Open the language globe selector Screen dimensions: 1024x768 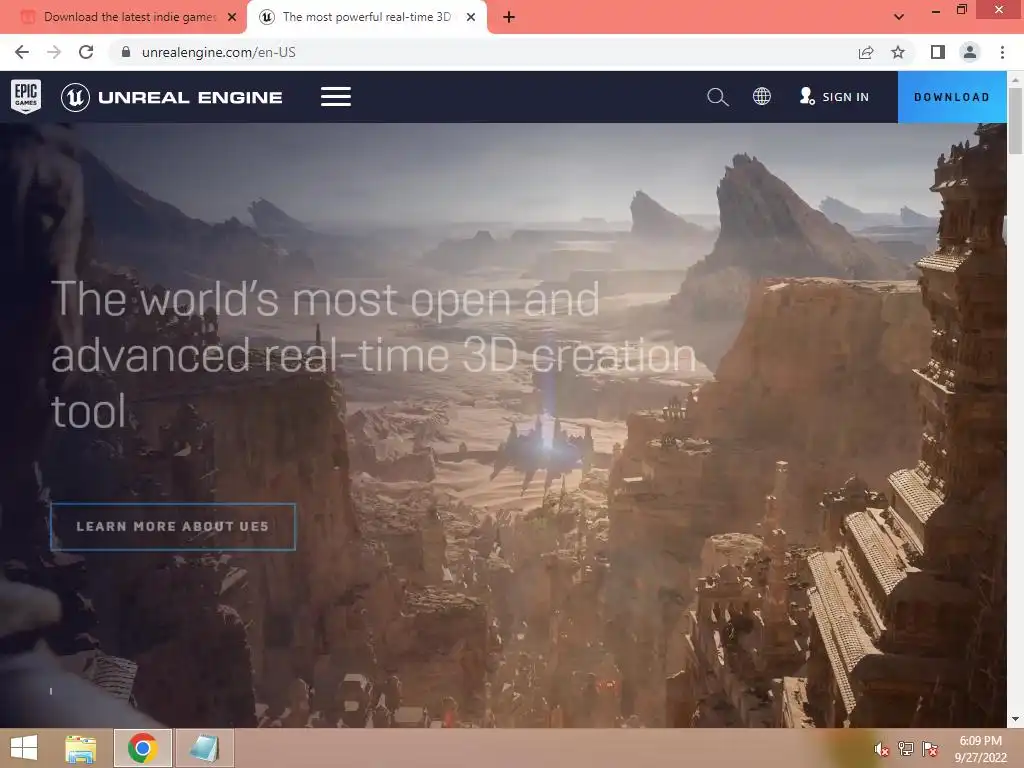click(761, 97)
